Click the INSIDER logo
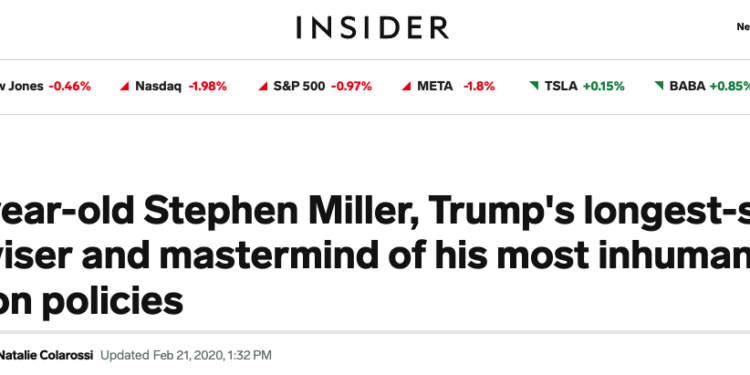This screenshot has width=750, height=375. 372,27
